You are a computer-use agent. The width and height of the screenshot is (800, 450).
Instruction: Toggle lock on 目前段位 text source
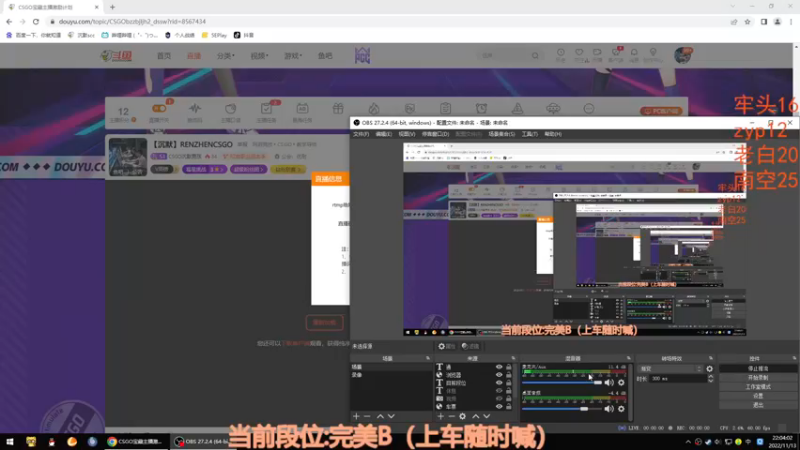[x=509, y=383]
